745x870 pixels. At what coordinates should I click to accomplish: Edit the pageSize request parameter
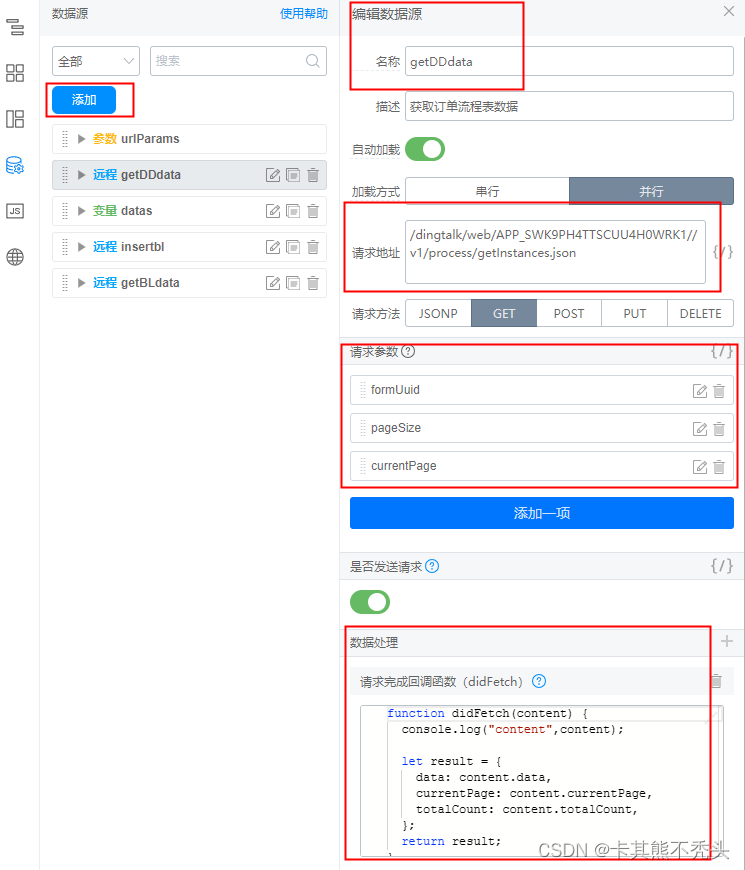[700, 429]
